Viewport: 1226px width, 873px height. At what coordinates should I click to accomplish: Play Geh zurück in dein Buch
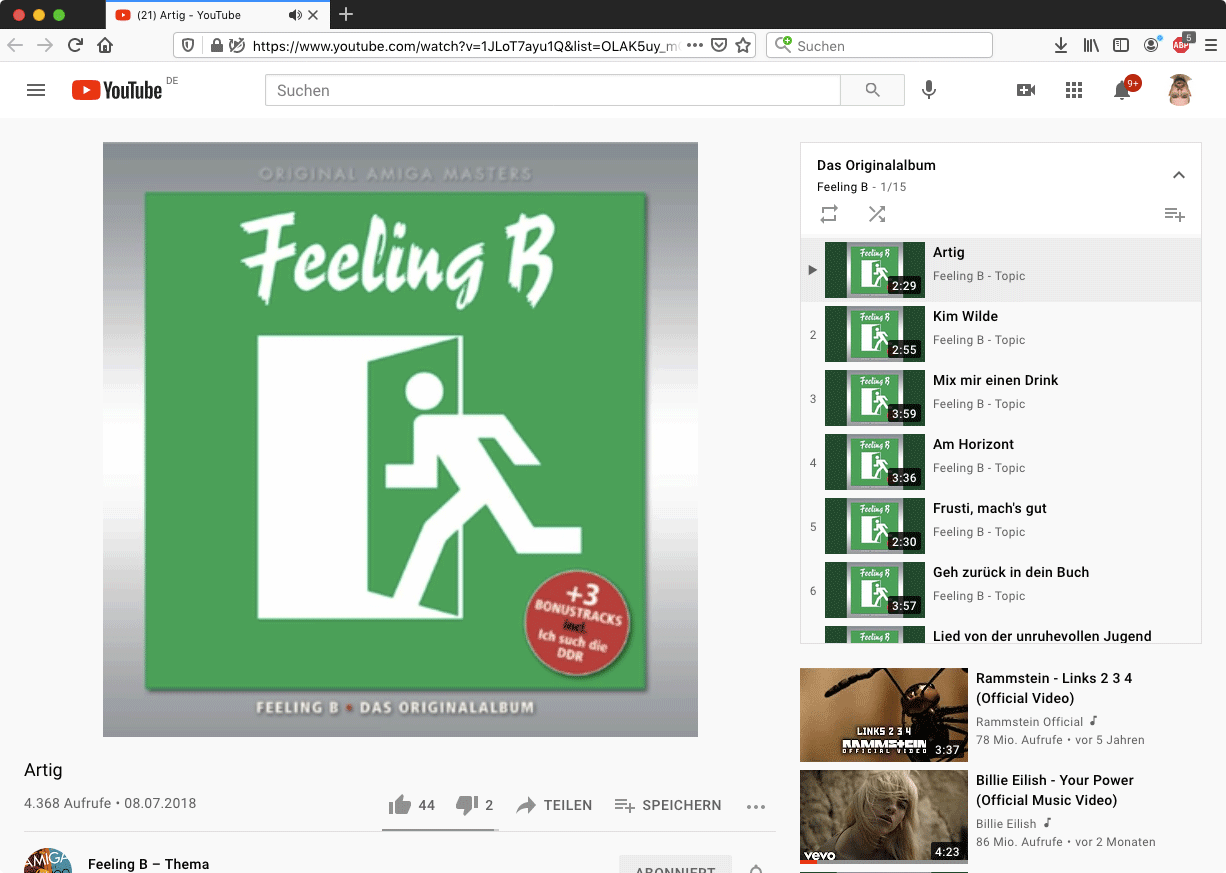[1001, 590]
